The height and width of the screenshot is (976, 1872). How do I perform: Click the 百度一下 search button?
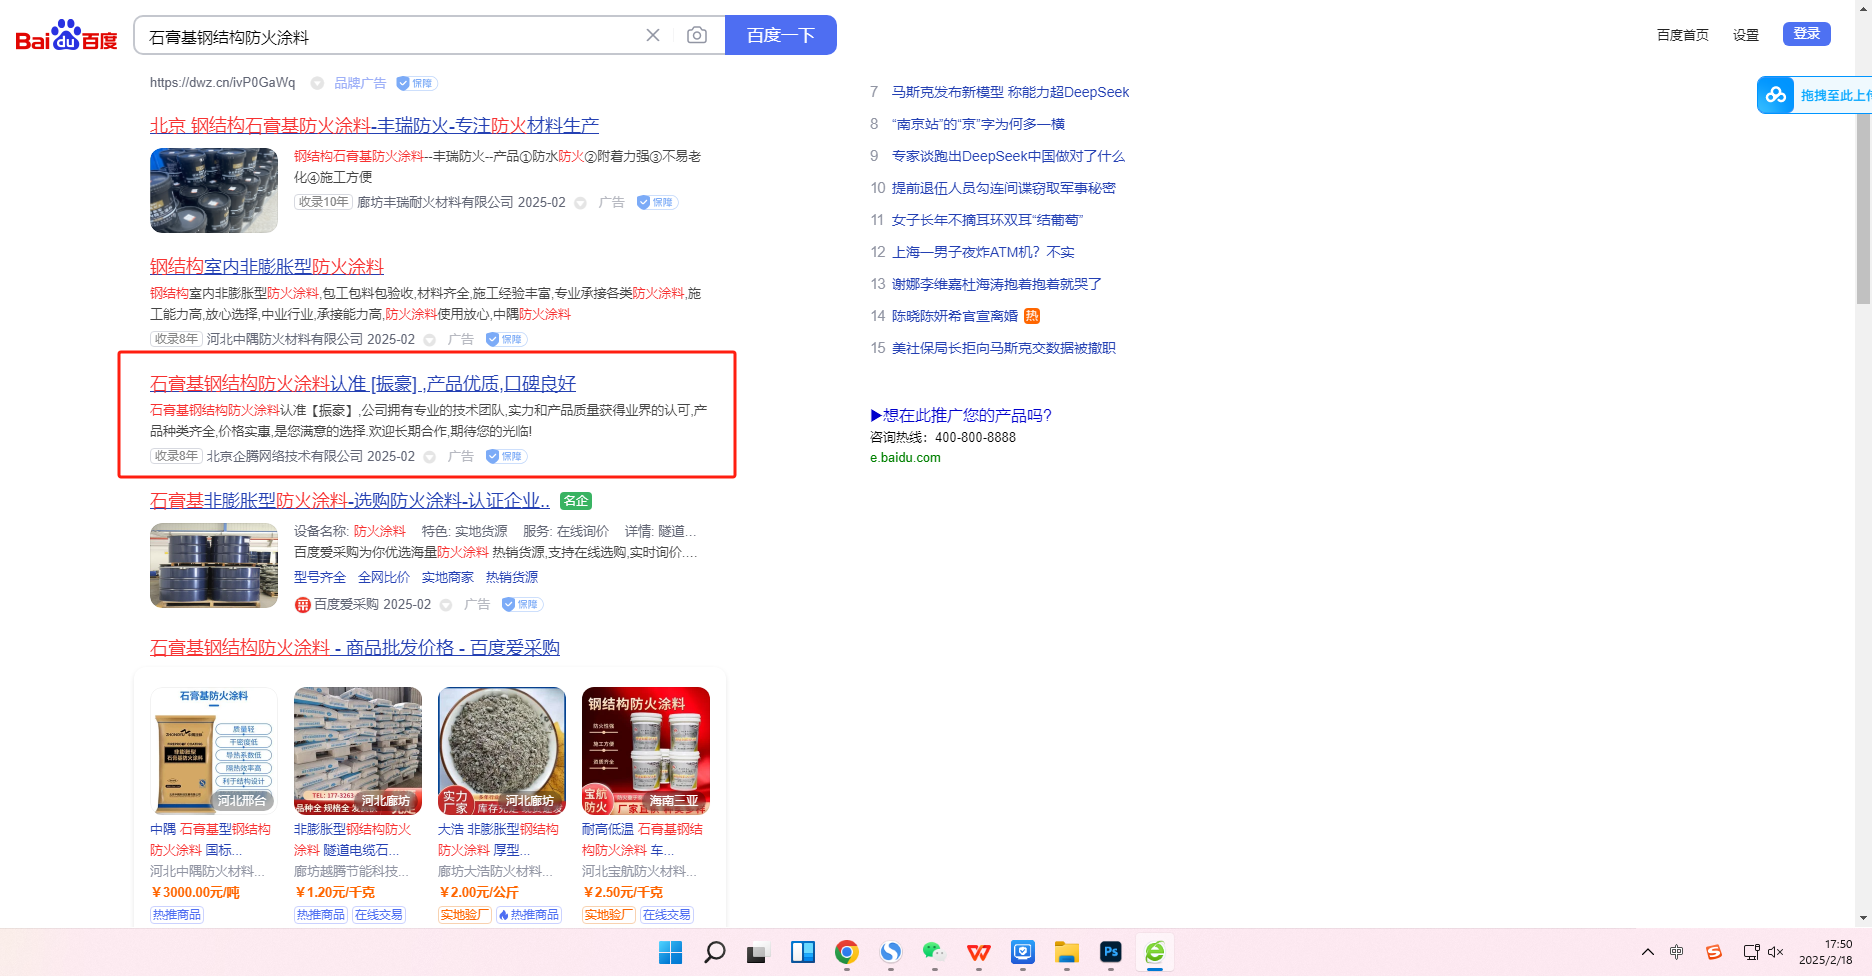(781, 35)
